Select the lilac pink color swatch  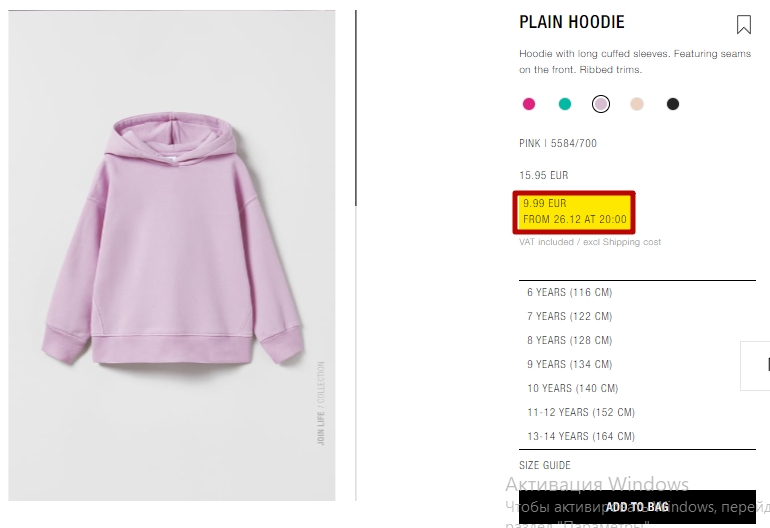(601, 104)
